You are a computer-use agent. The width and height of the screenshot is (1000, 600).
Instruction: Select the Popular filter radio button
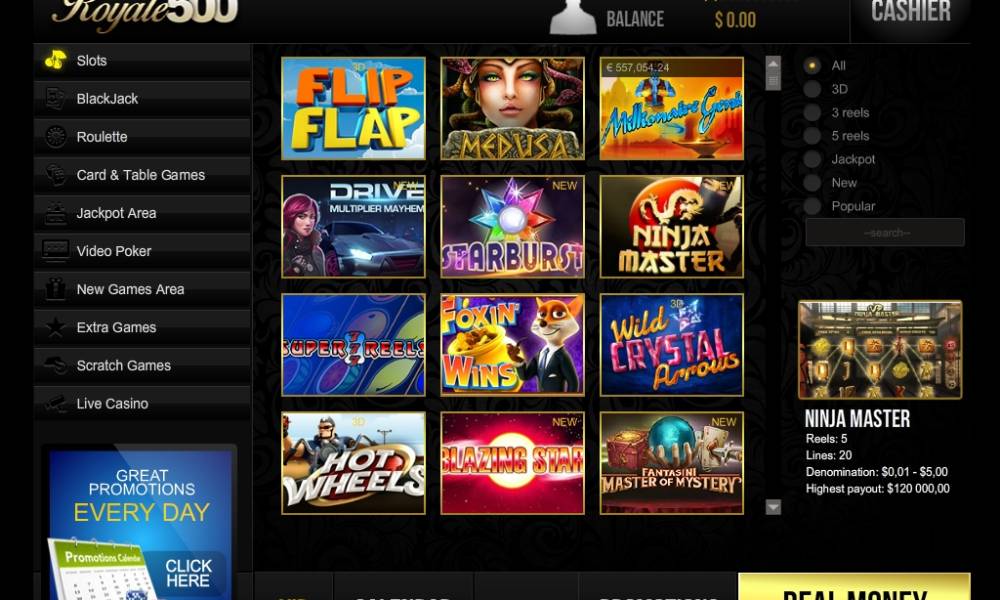[812, 206]
